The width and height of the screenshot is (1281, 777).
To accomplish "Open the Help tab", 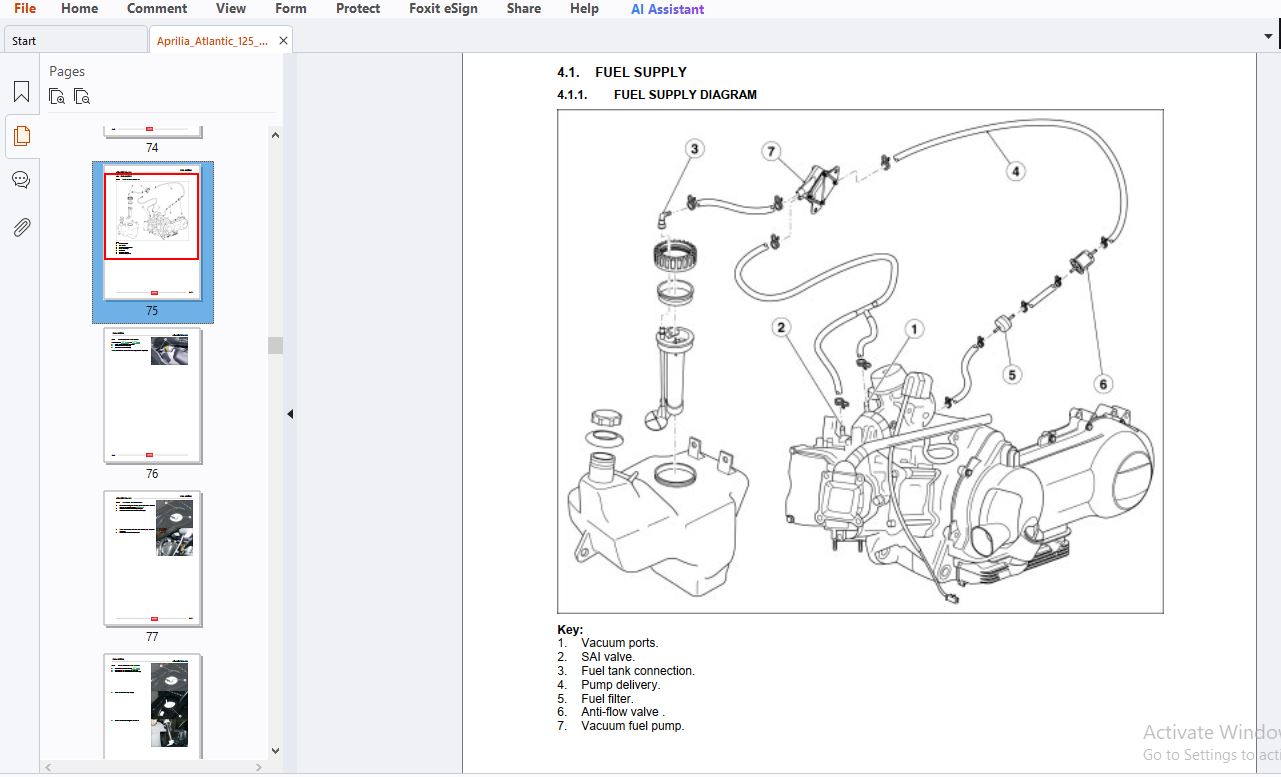I will coord(584,9).
